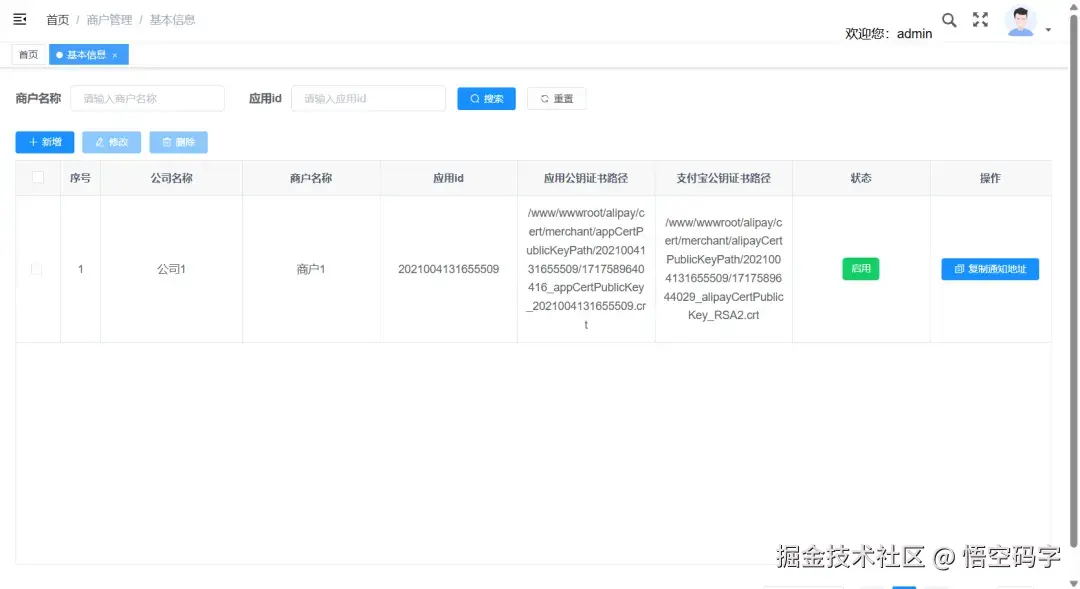Click the fullscreen toggle icon
The height and width of the screenshot is (589, 1080).
click(980, 19)
